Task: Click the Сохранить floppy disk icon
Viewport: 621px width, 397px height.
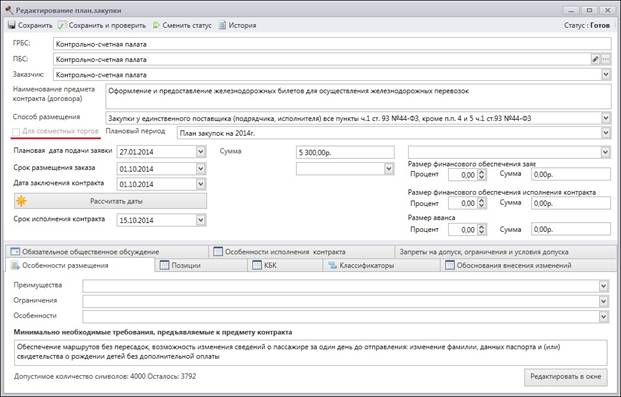Action: point(12,25)
